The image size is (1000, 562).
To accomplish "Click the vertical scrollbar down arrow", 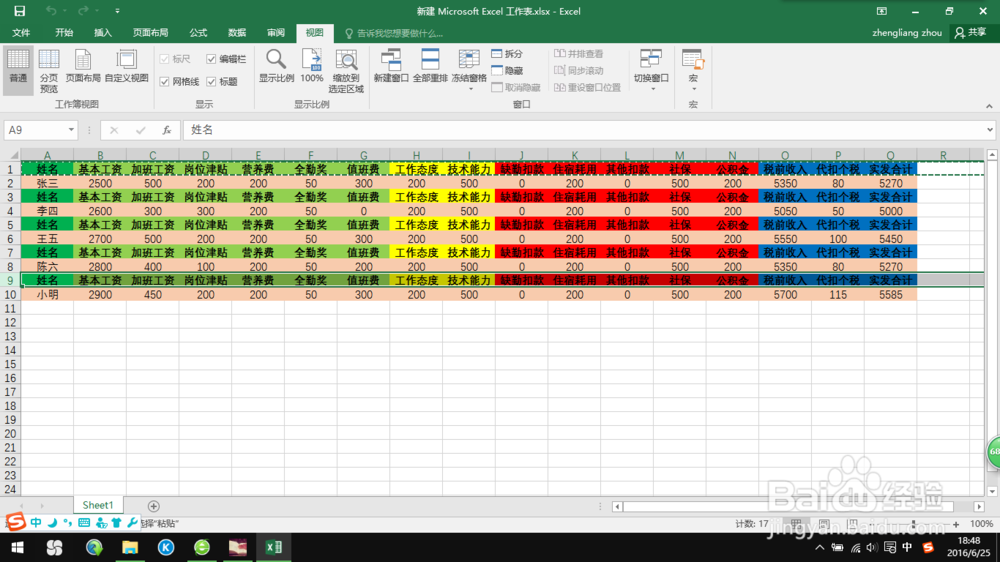I will (992, 491).
